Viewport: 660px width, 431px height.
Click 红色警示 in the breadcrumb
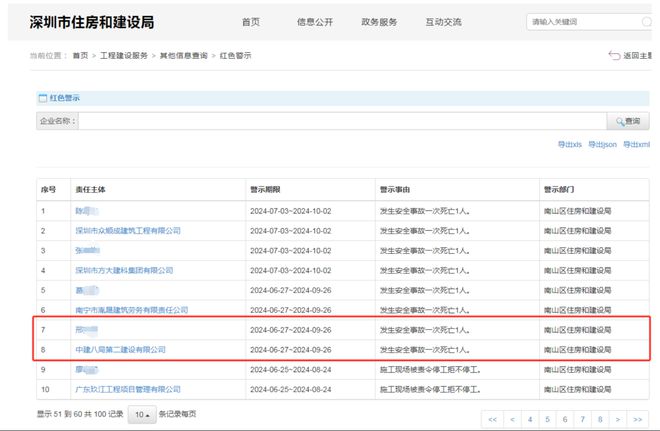click(235, 56)
